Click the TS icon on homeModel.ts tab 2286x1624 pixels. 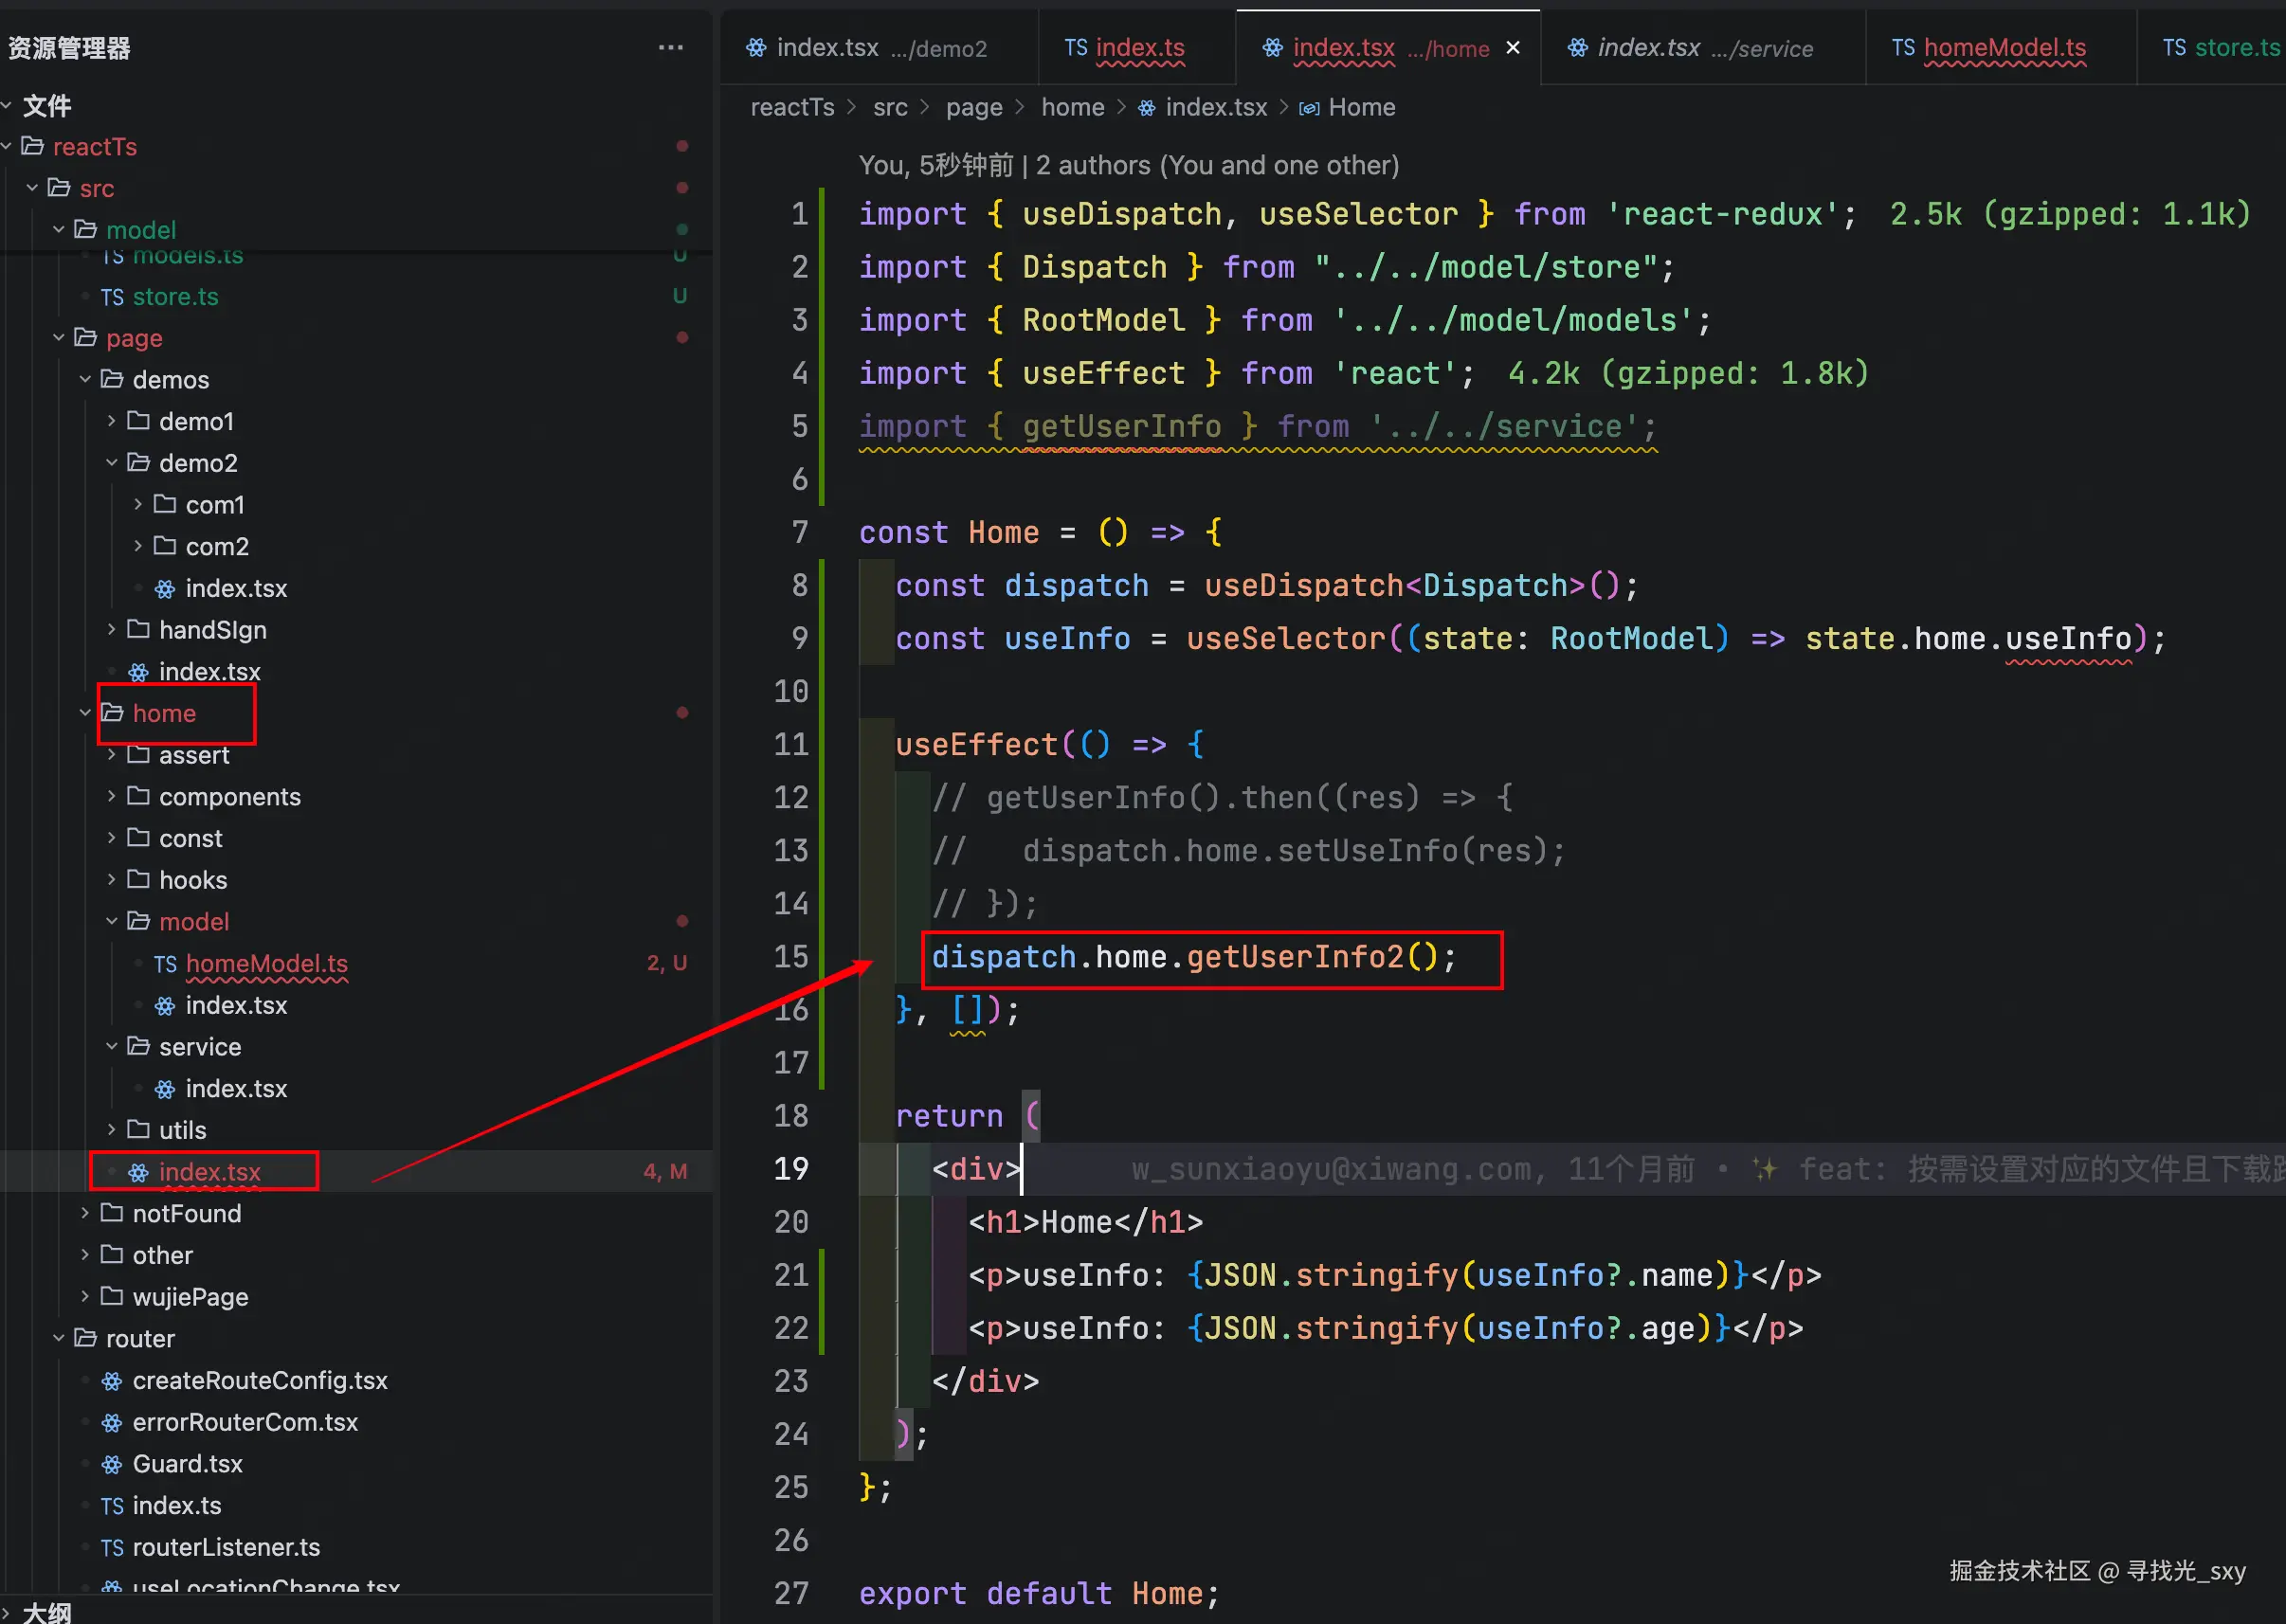click(1902, 47)
